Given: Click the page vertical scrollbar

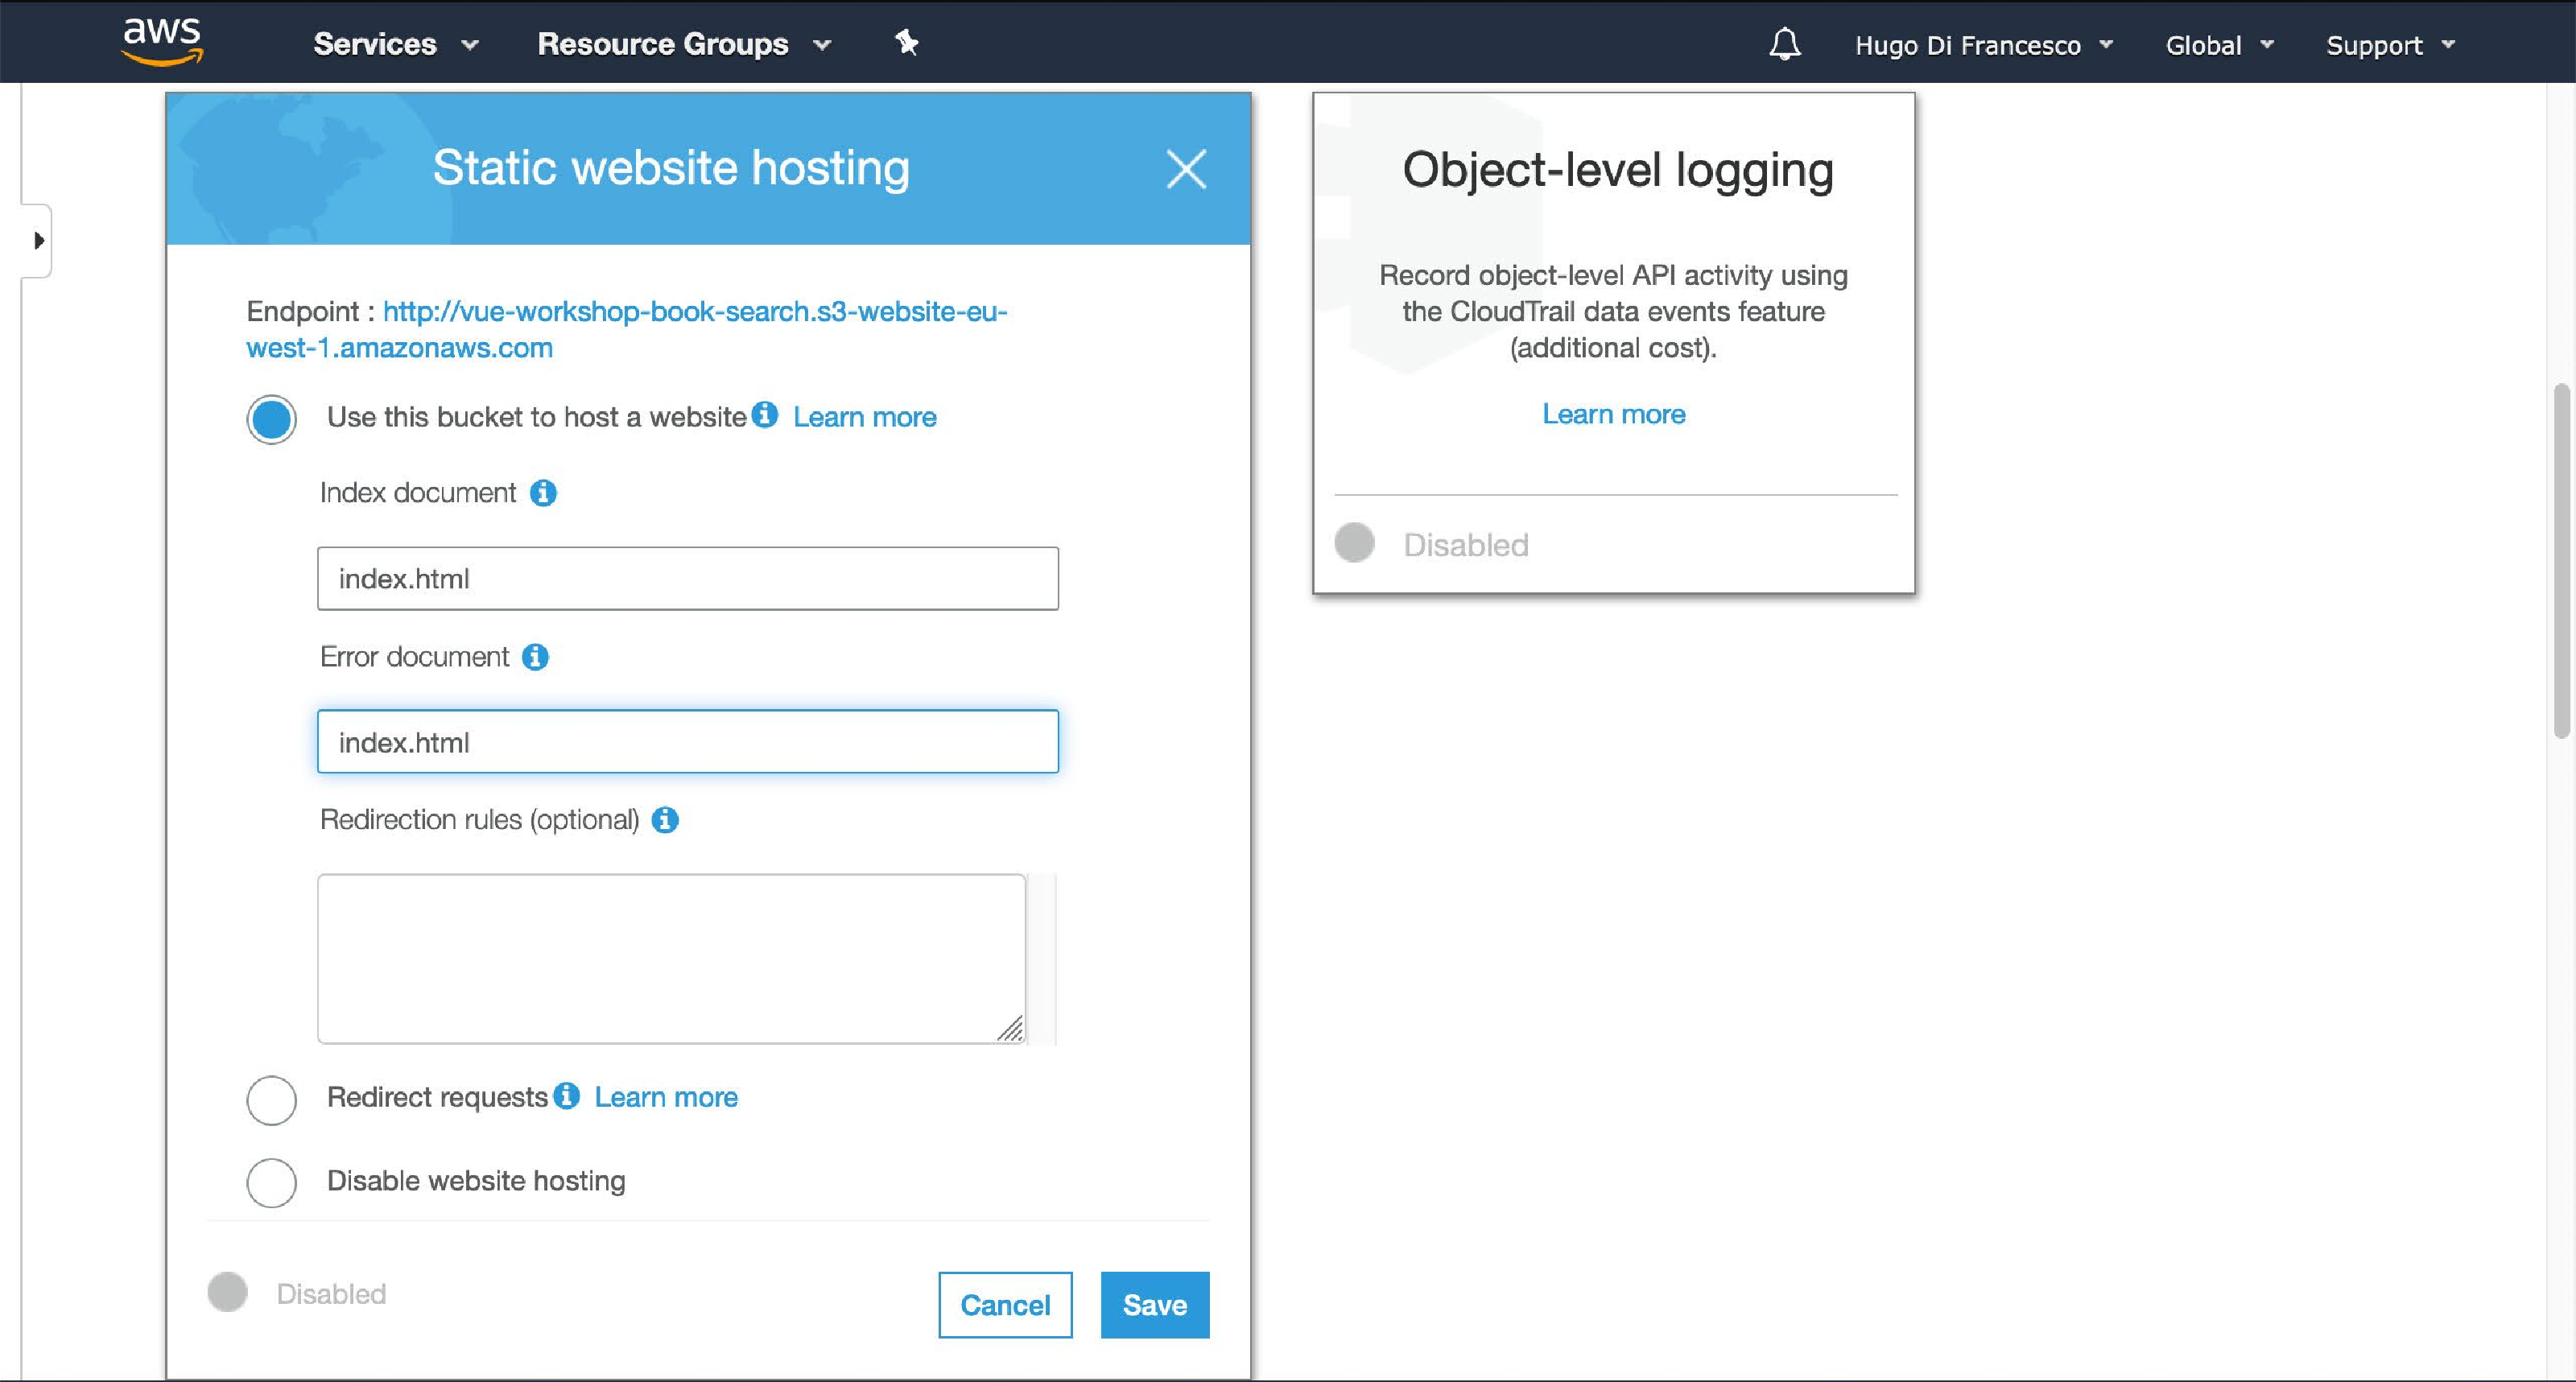Looking at the screenshot, I should pos(2561,560).
